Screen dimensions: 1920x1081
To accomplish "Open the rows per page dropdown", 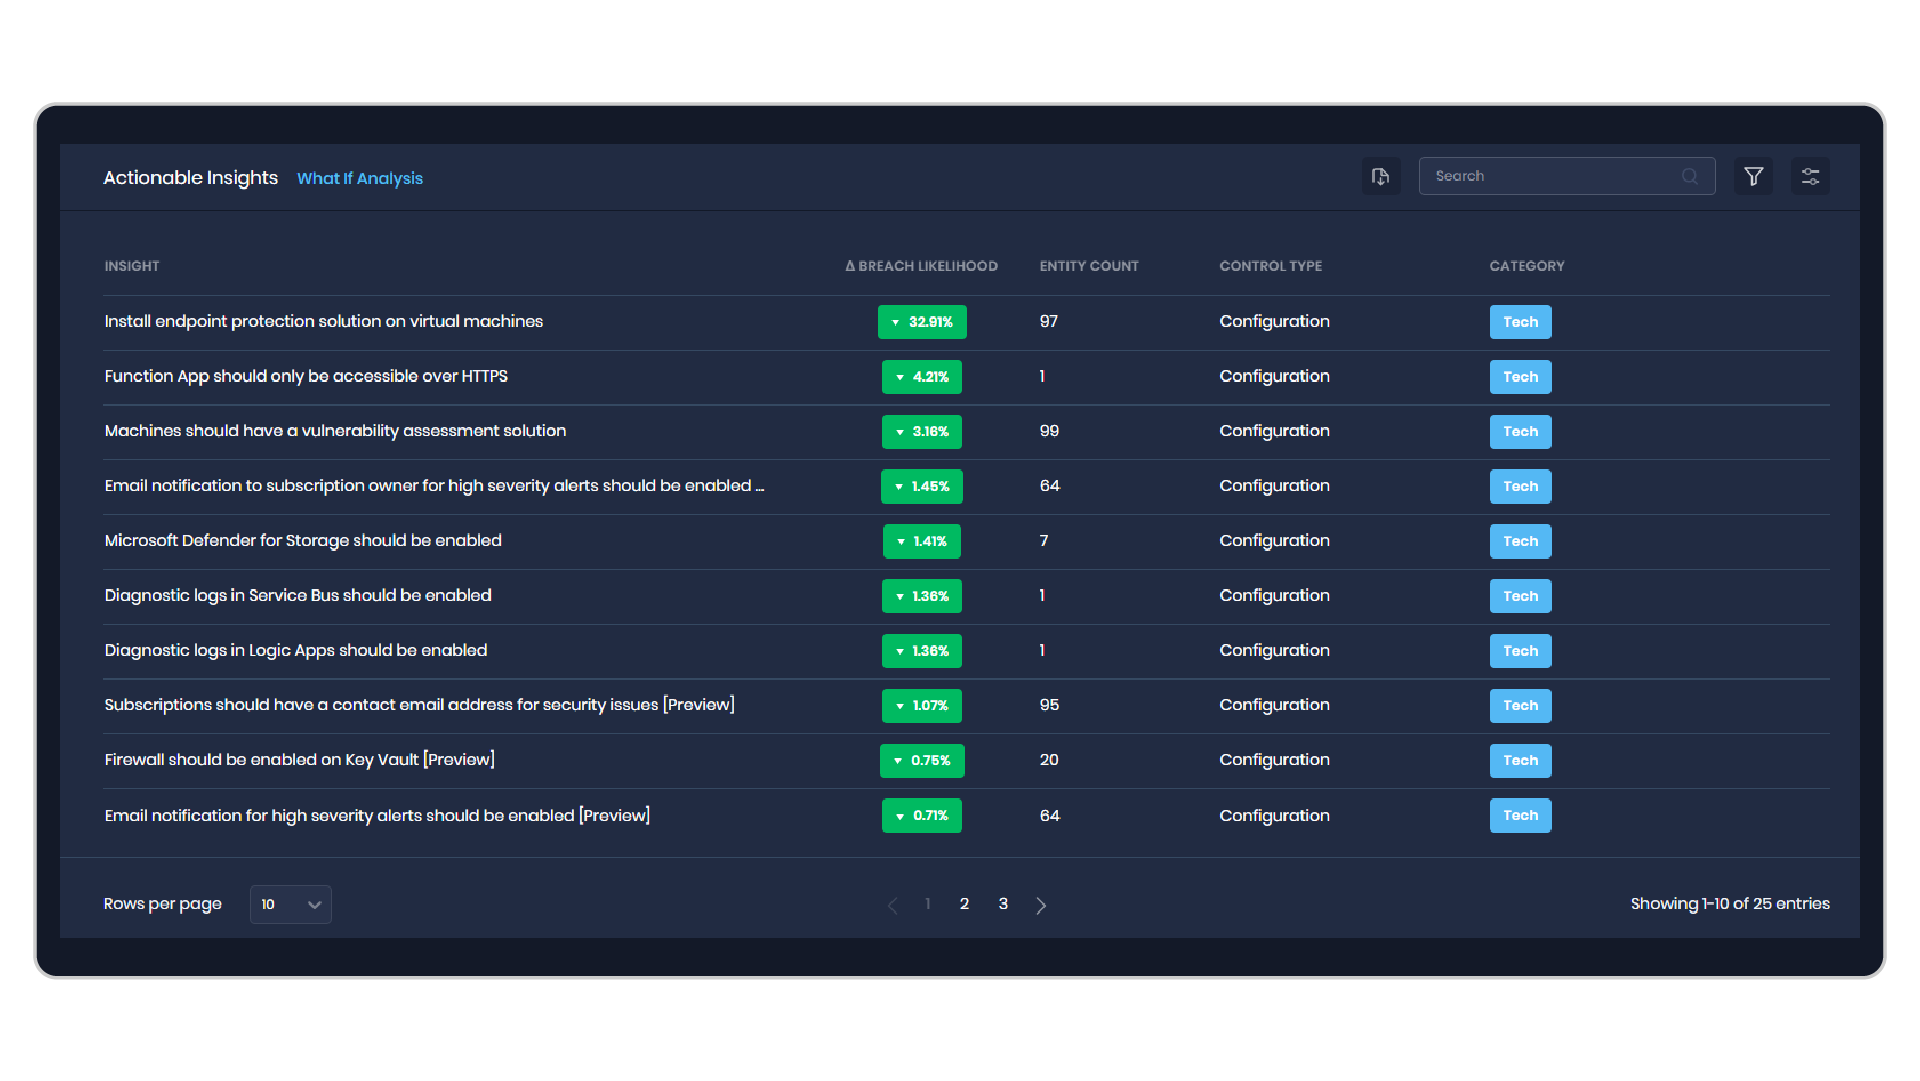I will [290, 904].
